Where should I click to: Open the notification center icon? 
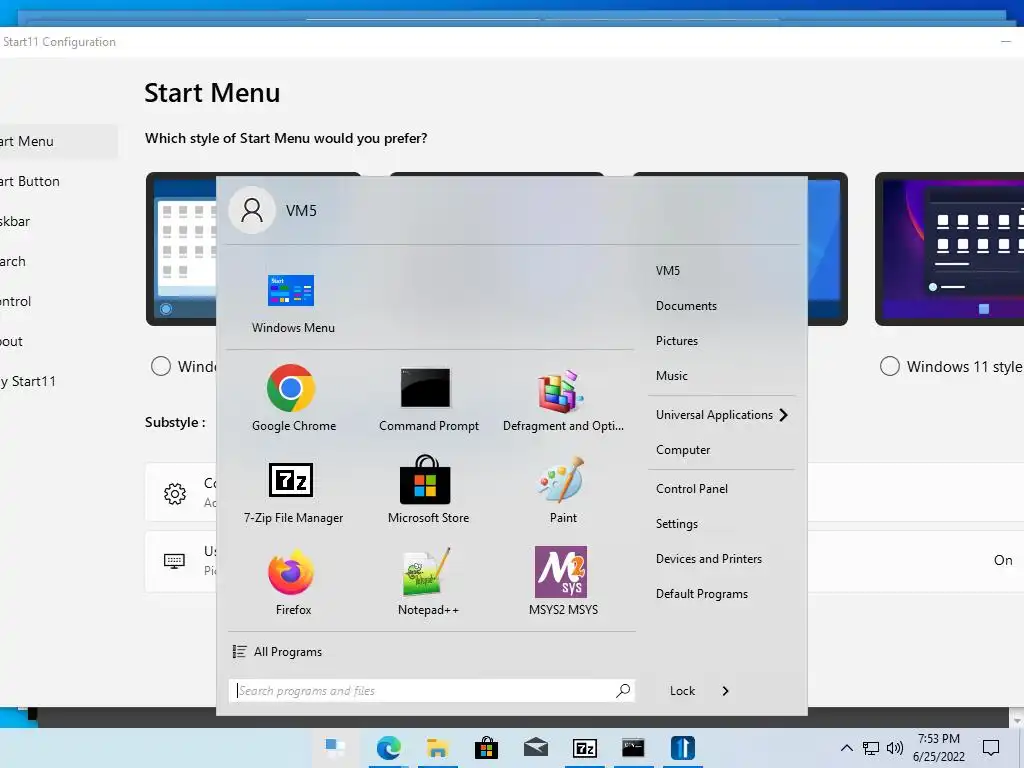click(x=991, y=748)
